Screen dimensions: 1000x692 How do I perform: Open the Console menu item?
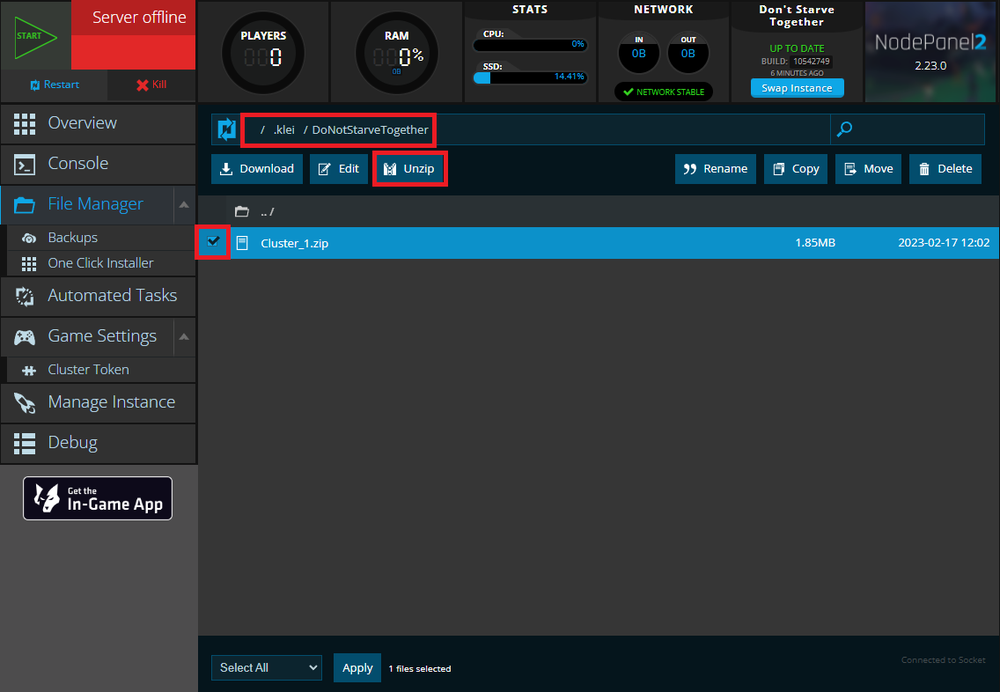click(x=78, y=163)
